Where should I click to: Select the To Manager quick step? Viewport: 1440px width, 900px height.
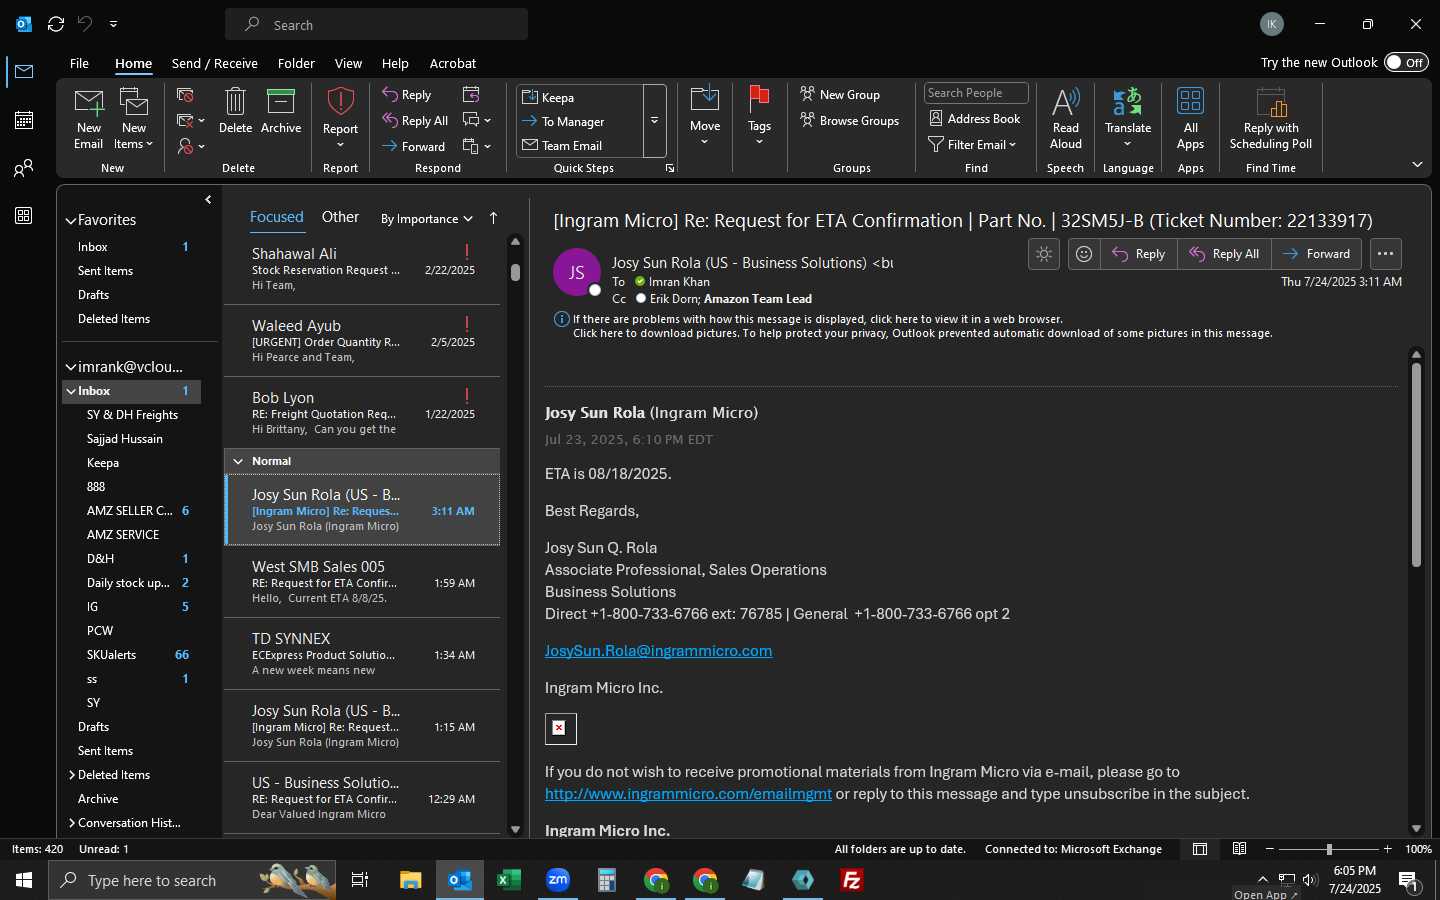tap(580, 122)
